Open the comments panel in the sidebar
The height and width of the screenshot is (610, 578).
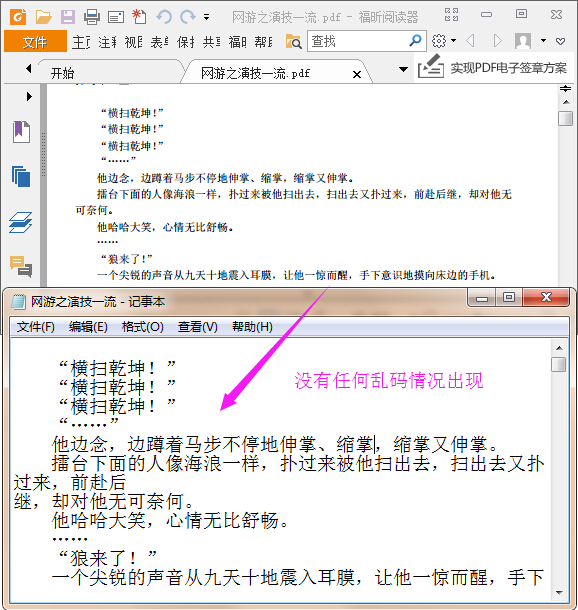click(21, 266)
